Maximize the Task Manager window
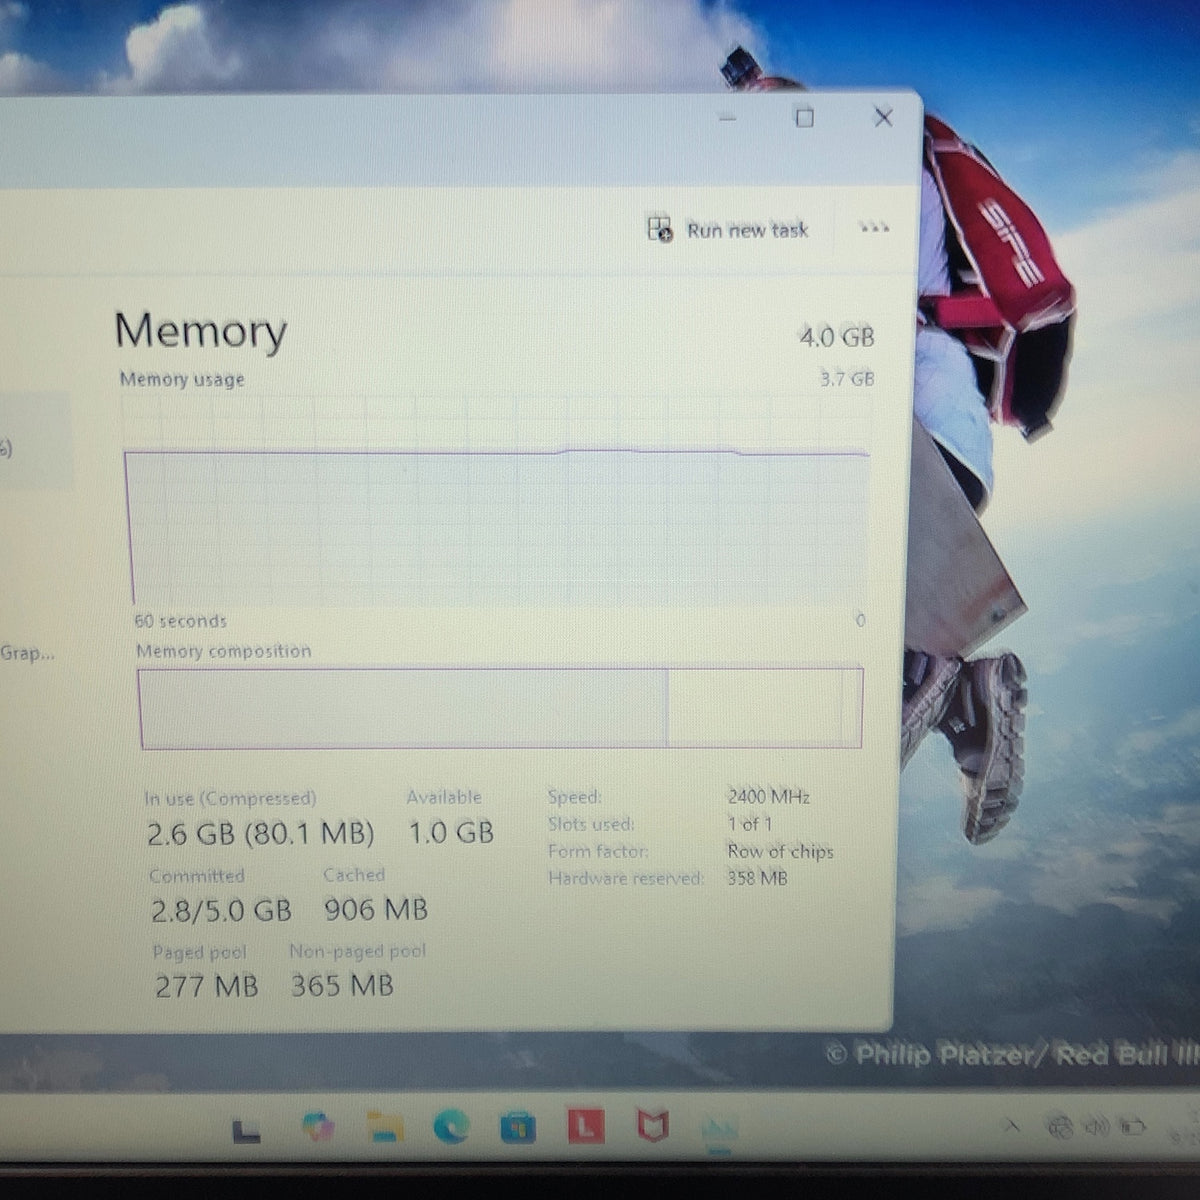This screenshot has width=1200, height=1200. coord(804,118)
